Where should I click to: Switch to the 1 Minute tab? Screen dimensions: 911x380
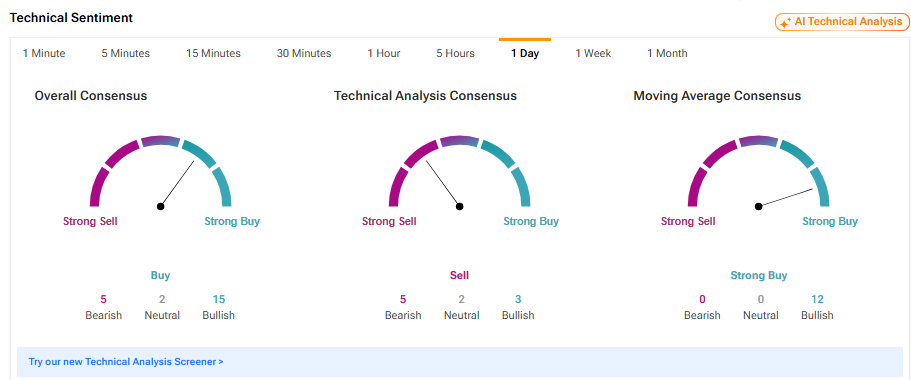(x=44, y=53)
